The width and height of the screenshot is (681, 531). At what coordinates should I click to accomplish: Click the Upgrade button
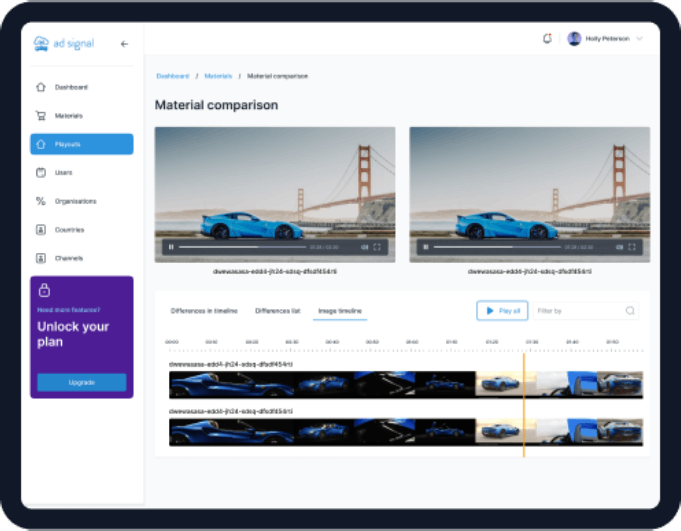[81, 382]
